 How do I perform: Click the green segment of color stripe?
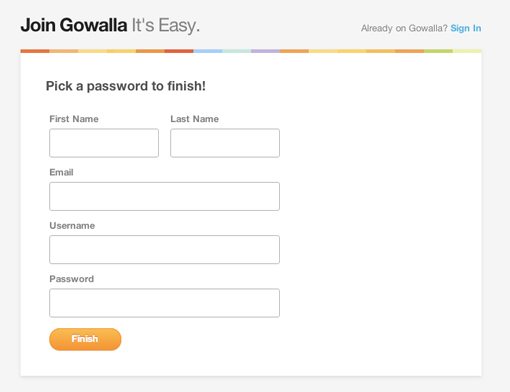[x=438, y=51]
